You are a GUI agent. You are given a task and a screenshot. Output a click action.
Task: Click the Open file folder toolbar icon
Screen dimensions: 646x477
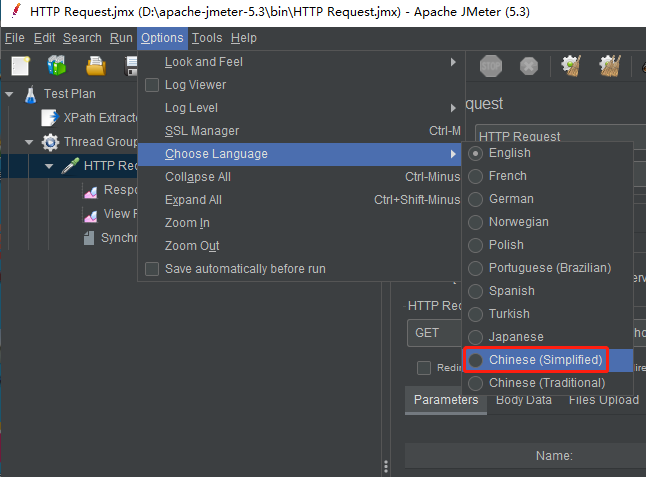(96, 66)
